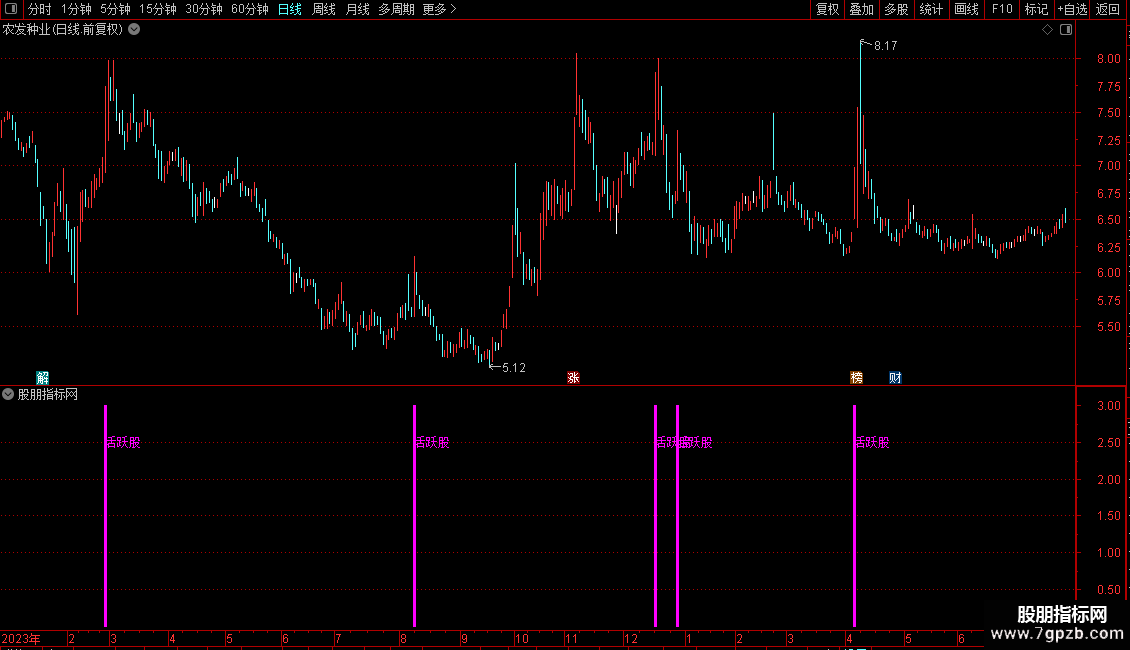Open F10 company information
This screenshot has width=1130, height=650.
1002,9
